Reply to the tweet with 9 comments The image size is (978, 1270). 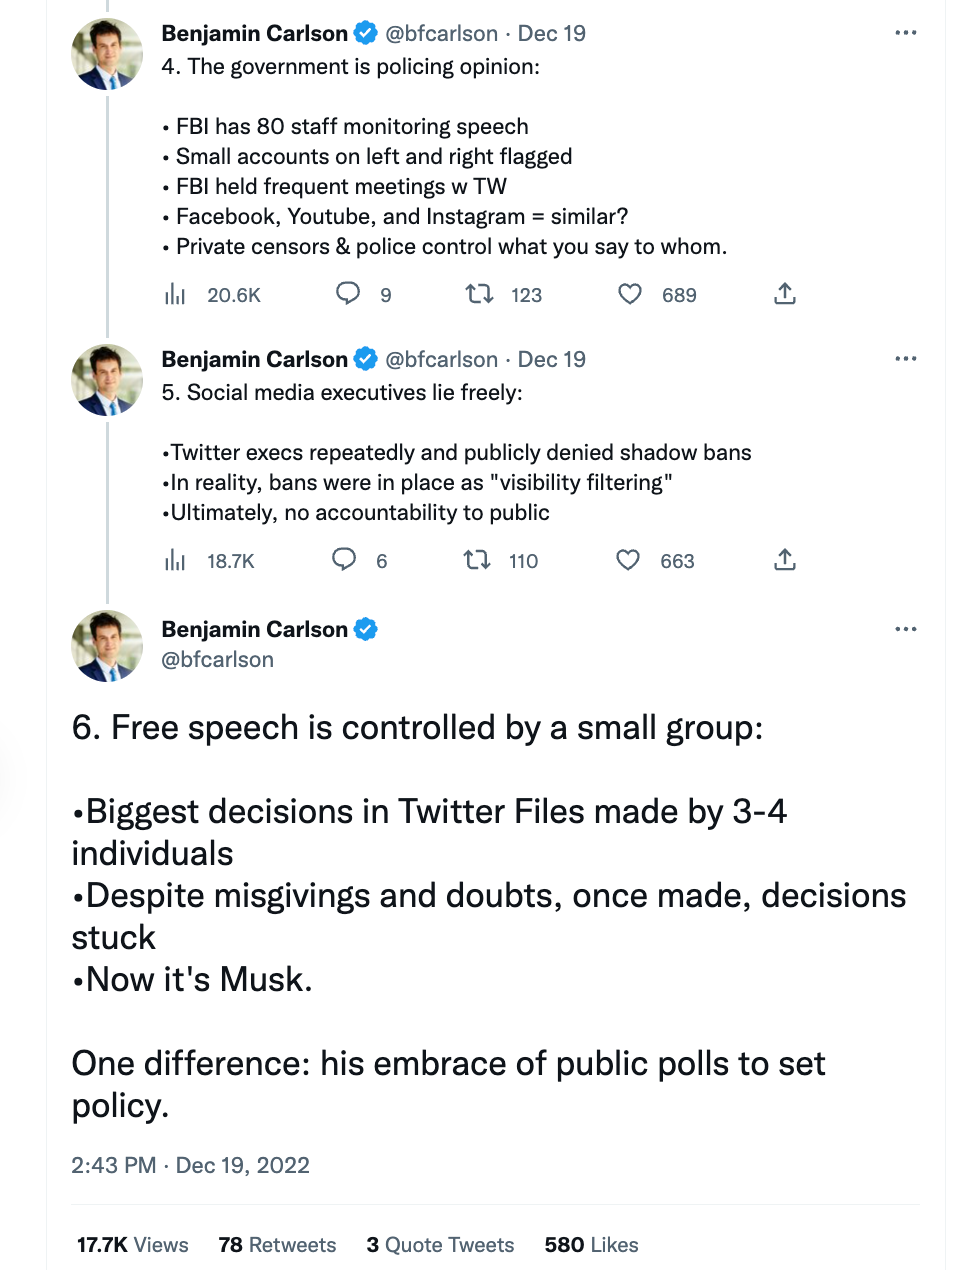(x=347, y=294)
